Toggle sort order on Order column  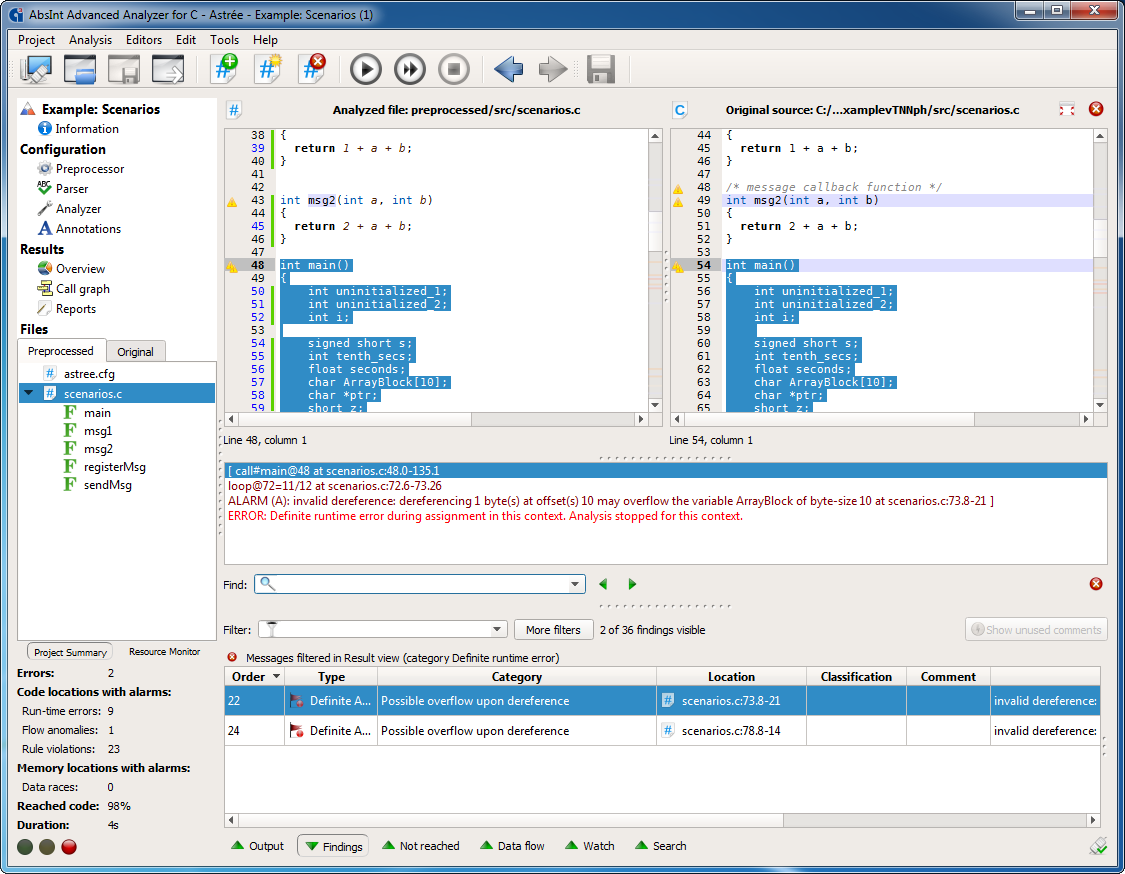[256, 677]
